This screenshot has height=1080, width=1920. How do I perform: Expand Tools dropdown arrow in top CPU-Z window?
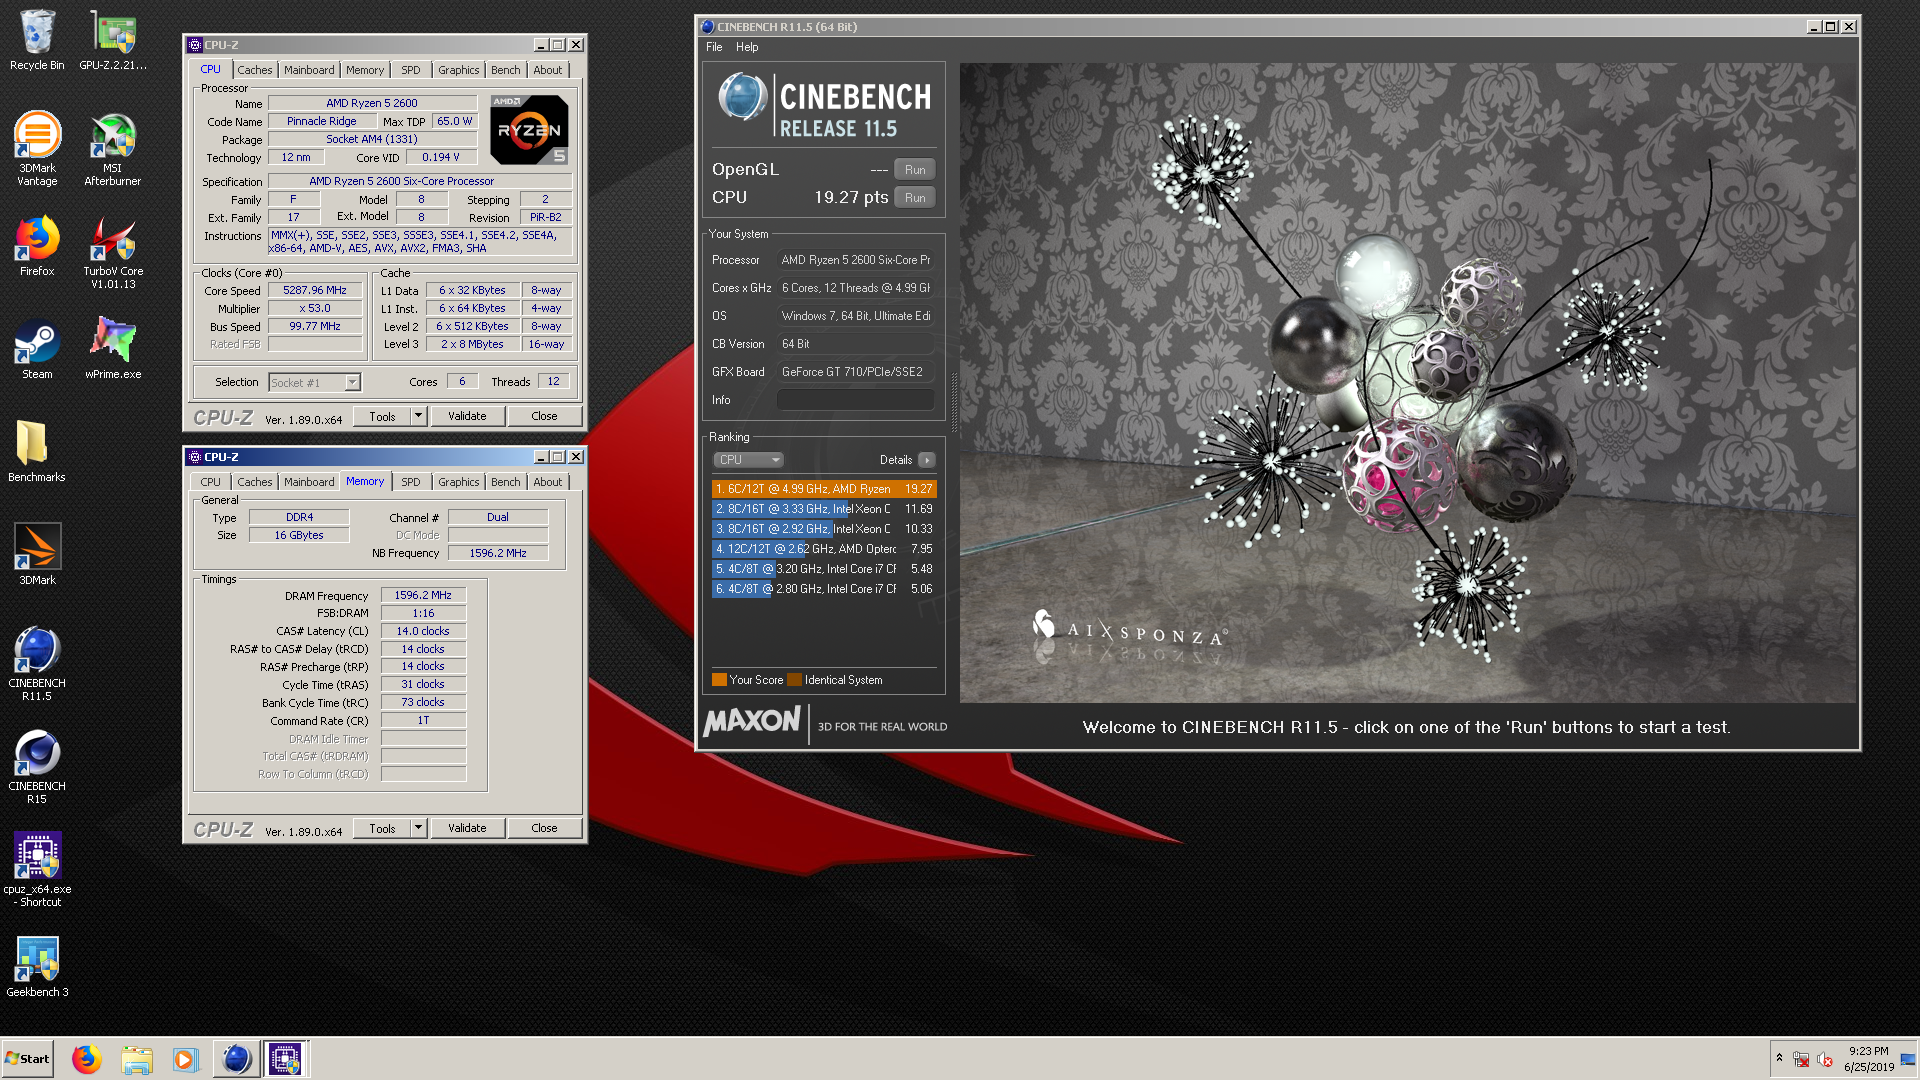pos(419,416)
